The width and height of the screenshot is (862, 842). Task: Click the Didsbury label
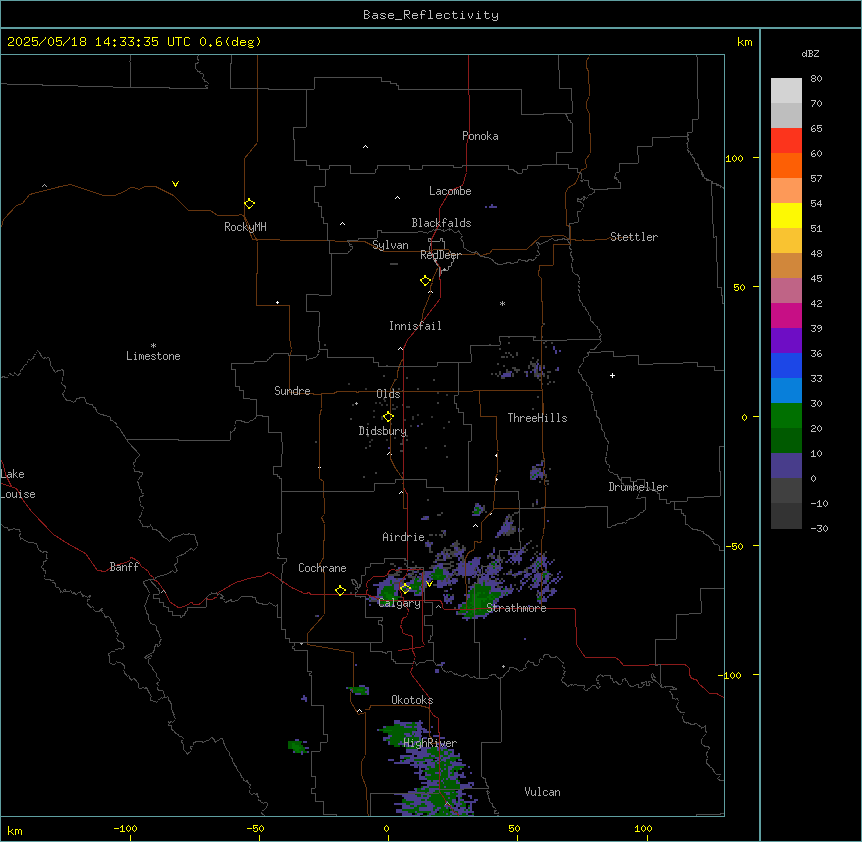[383, 431]
